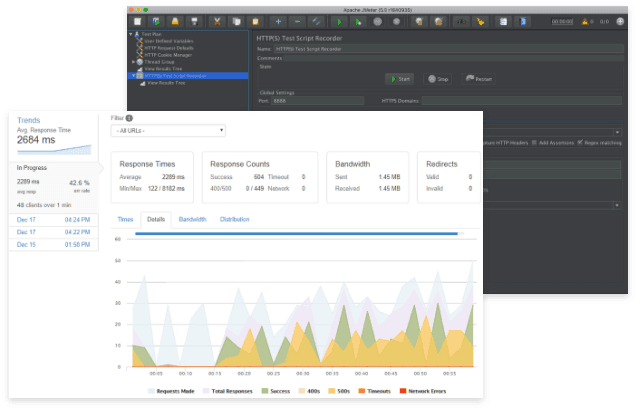Click the Shutdown icon in JMeter toolbar
637x410 pixels.
[396, 22]
